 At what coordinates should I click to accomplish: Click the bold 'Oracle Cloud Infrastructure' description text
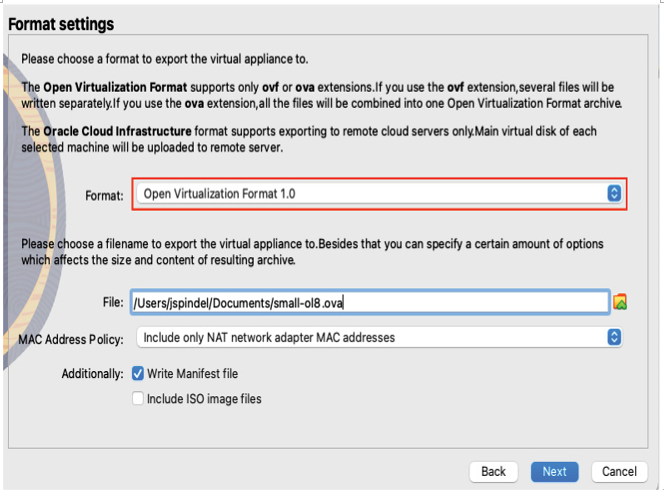click(x=117, y=131)
